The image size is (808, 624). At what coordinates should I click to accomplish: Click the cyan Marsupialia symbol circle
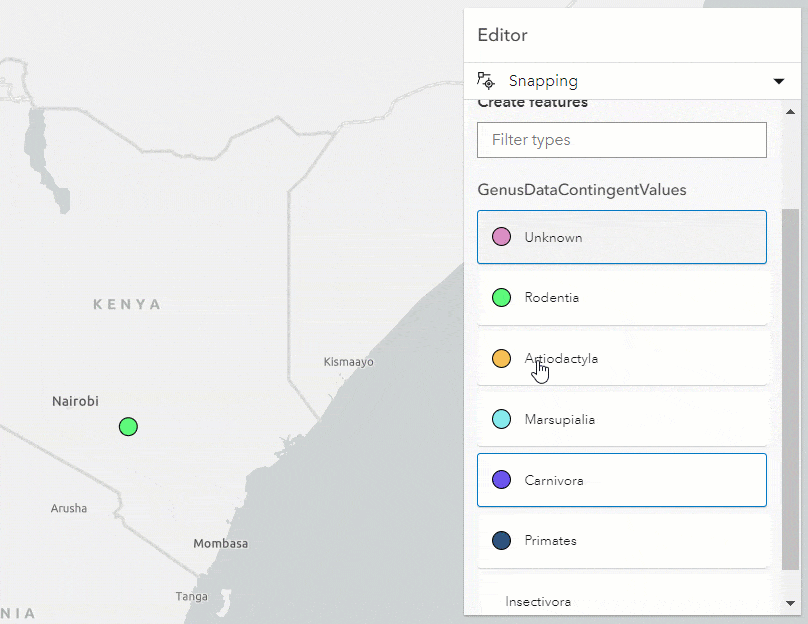[x=501, y=419]
